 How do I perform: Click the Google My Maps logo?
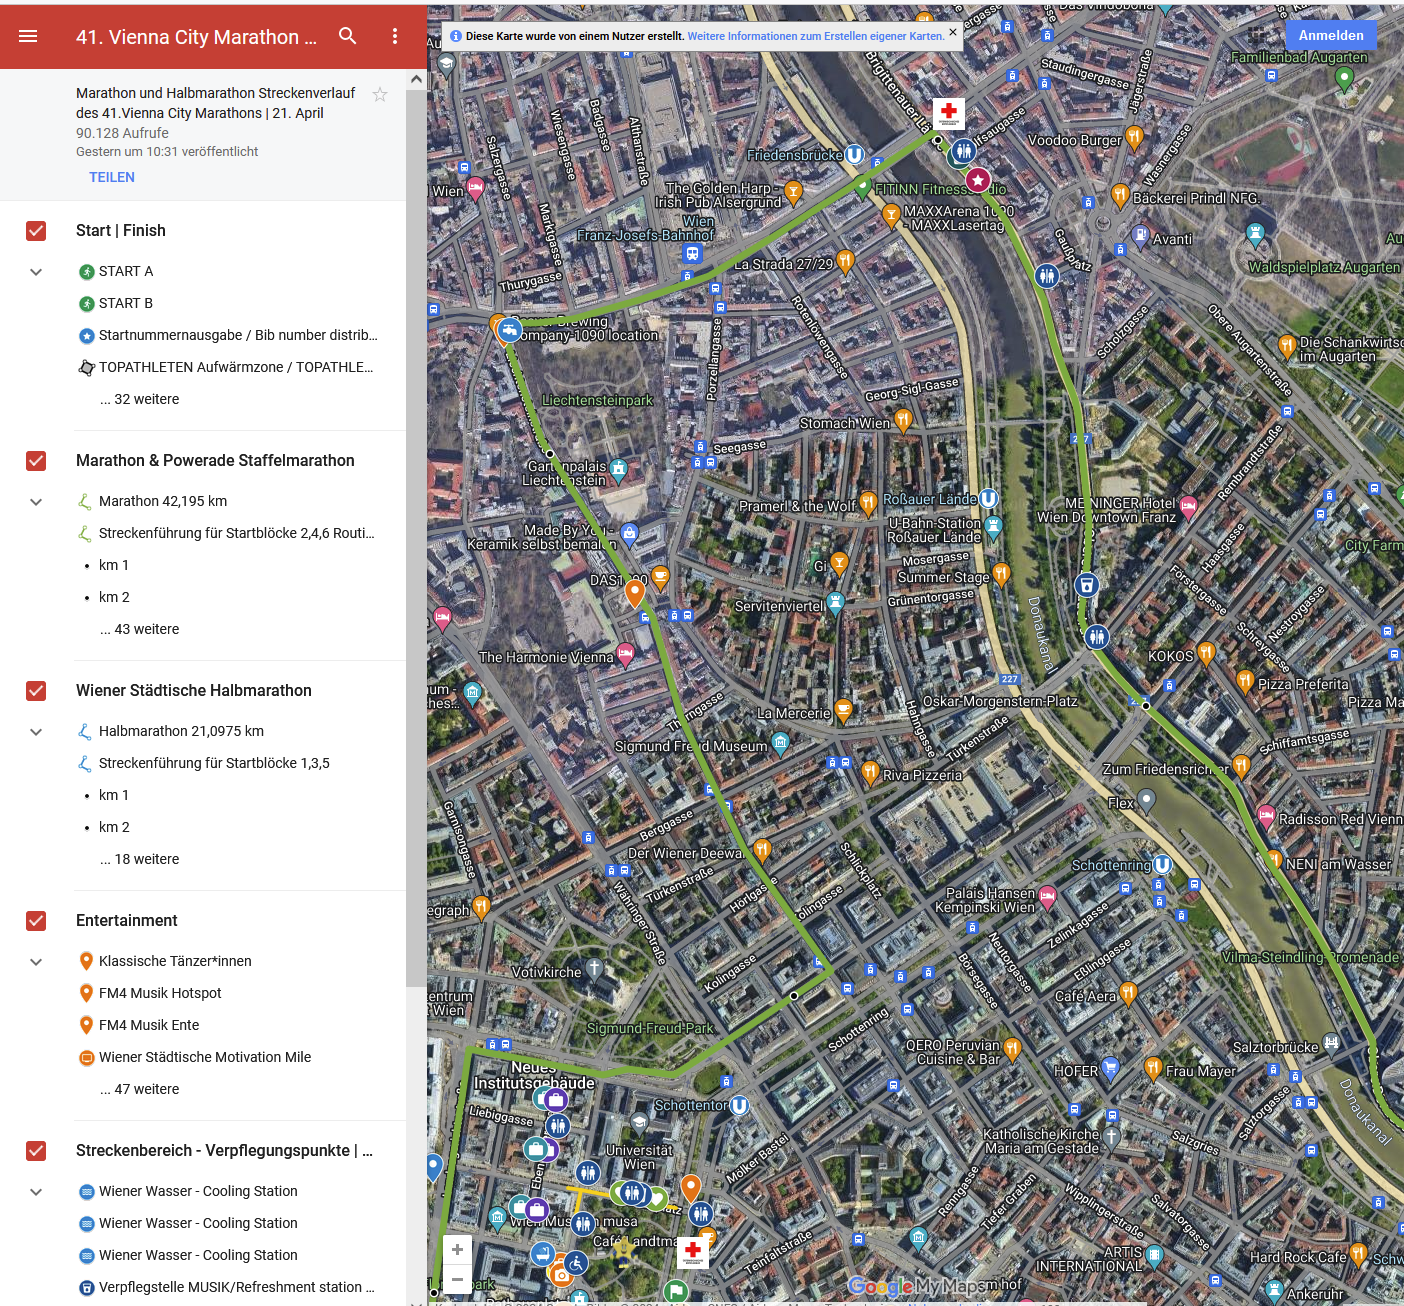918,1285
